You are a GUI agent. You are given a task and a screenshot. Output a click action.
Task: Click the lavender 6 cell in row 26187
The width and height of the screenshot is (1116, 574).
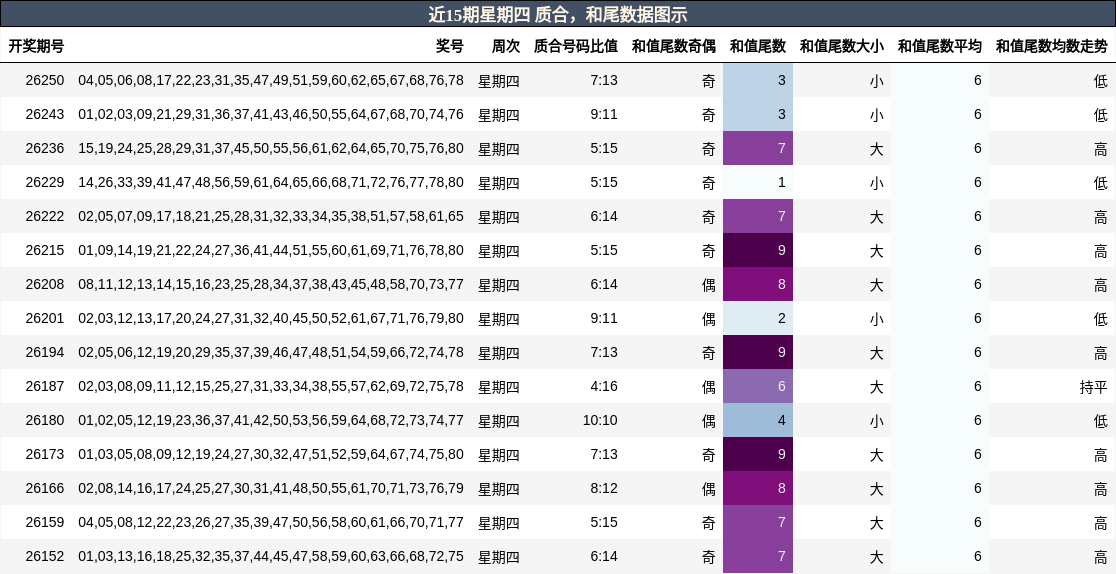point(758,387)
